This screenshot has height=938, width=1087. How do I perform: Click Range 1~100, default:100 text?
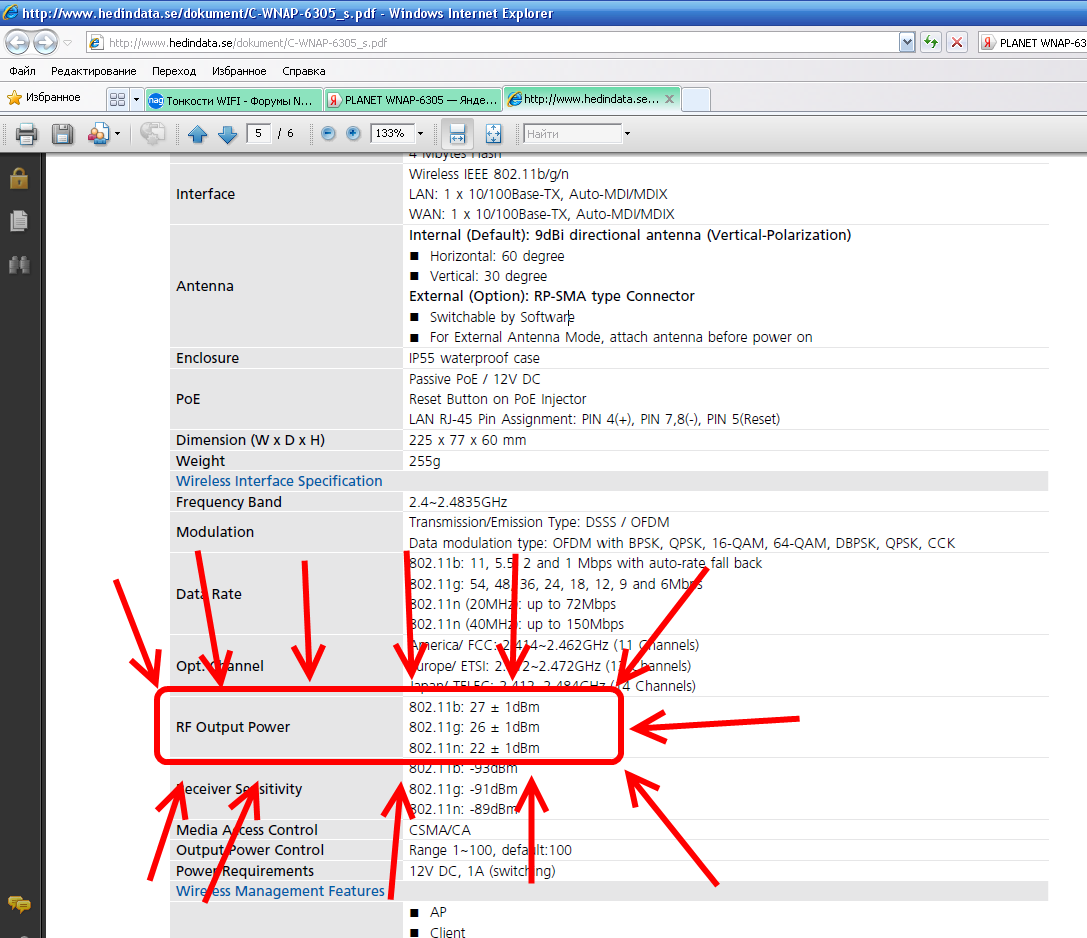coord(490,850)
